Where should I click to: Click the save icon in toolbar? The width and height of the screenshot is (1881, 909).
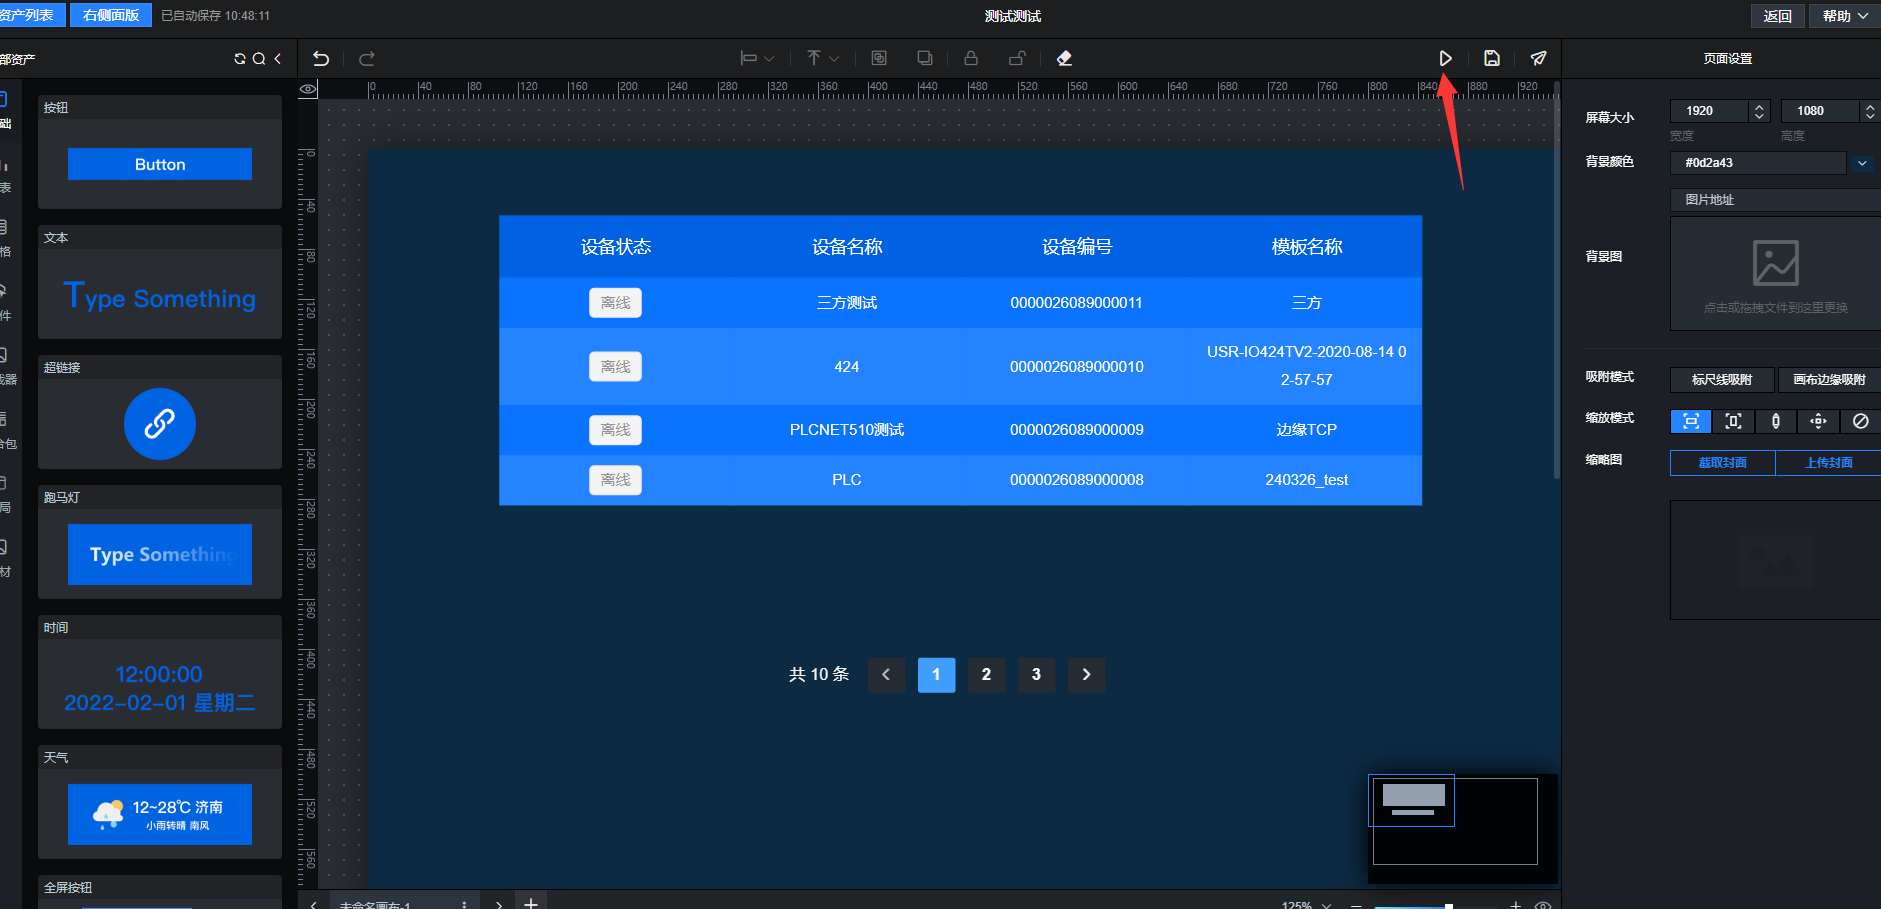point(1492,59)
